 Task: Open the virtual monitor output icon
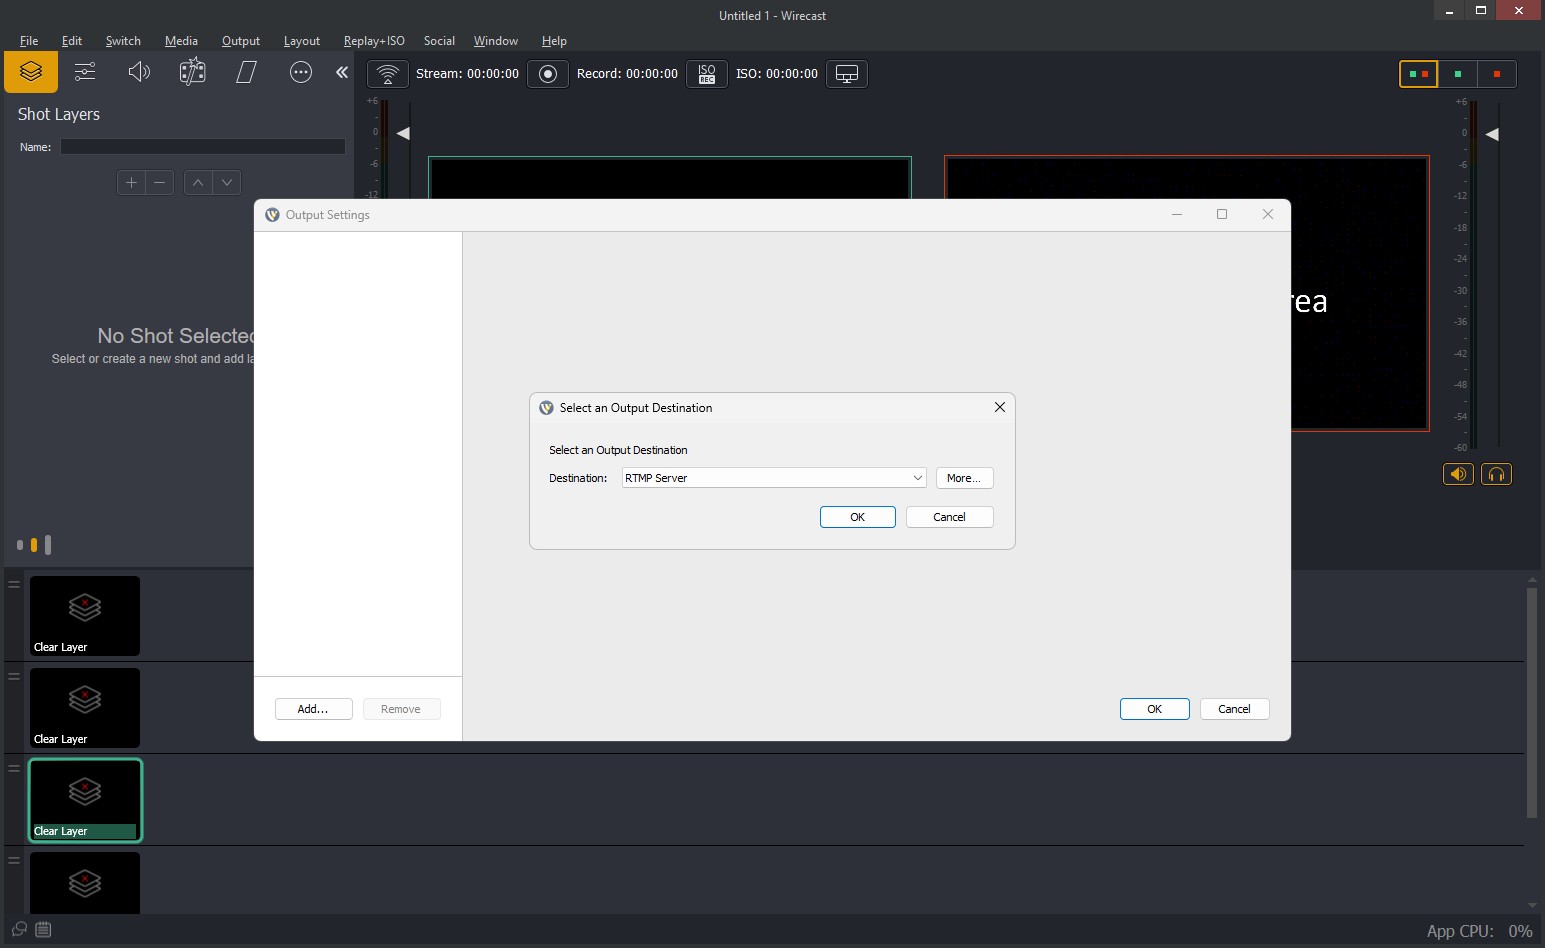pyautogui.click(x=846, y=74)
